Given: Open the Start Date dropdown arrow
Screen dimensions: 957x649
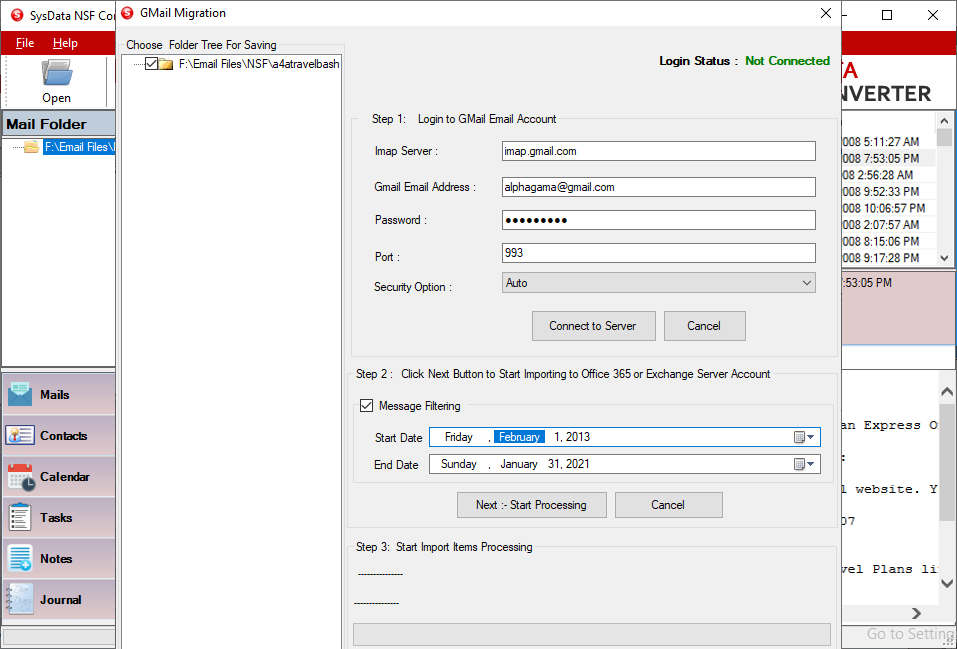Looking at the screenshot, I should (x=811, y=437).
